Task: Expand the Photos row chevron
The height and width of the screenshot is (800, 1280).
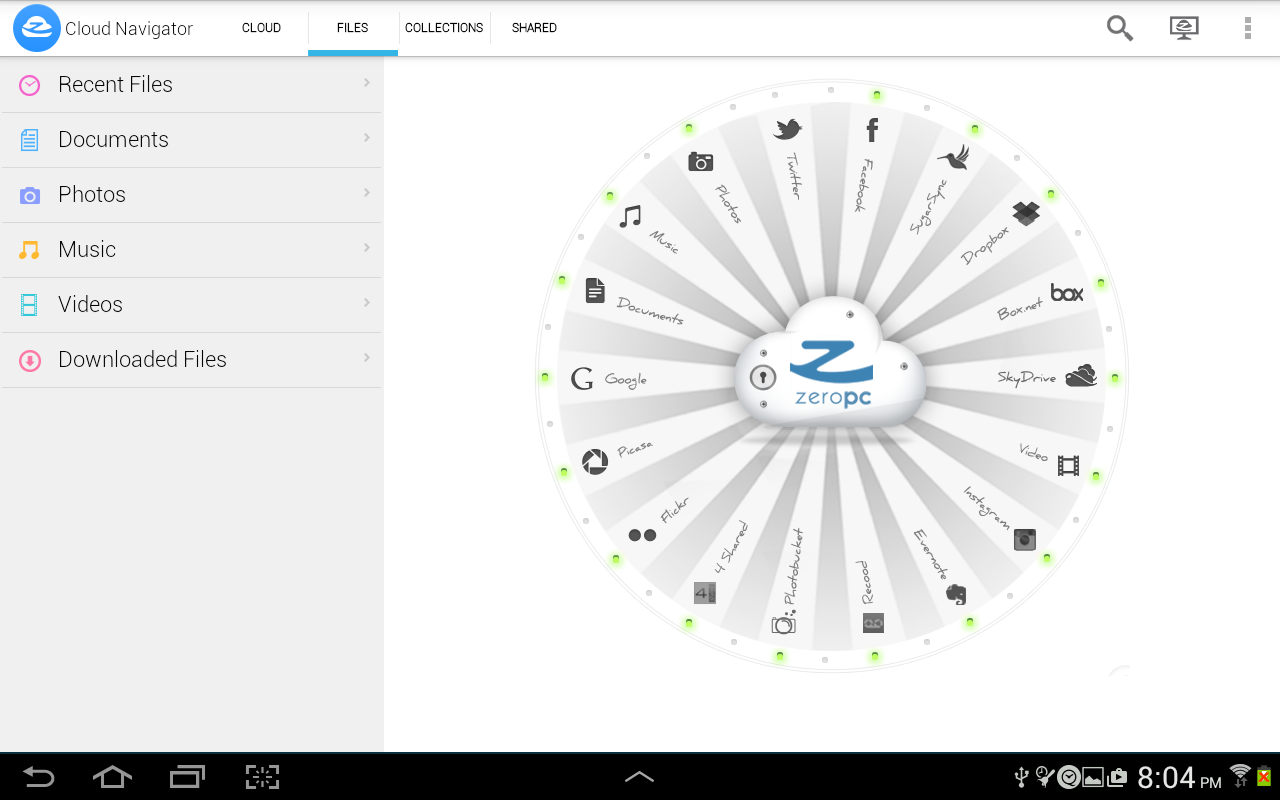Action: coord(367,192)
